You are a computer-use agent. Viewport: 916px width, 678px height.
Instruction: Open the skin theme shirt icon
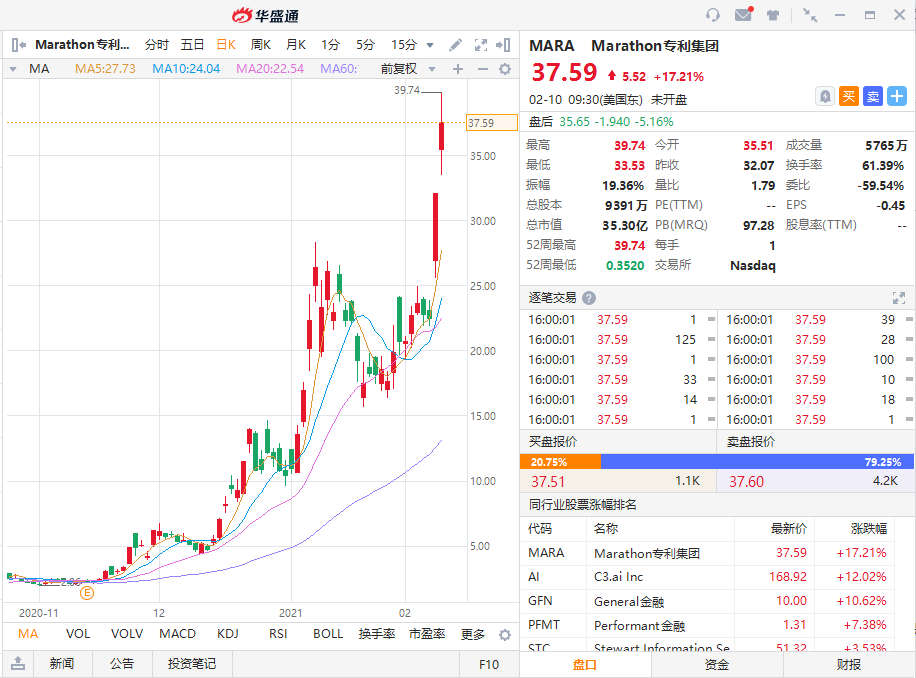tap(773, 15)
